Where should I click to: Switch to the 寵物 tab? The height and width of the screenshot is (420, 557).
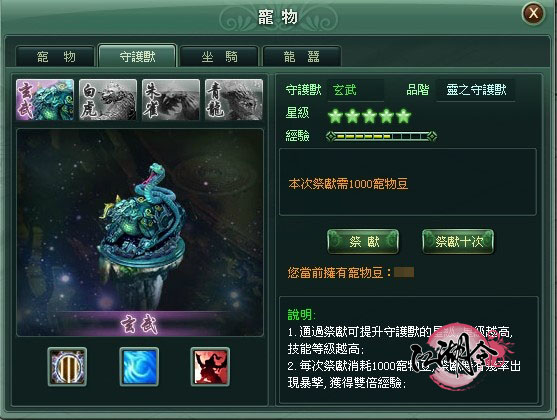(55, 56)
